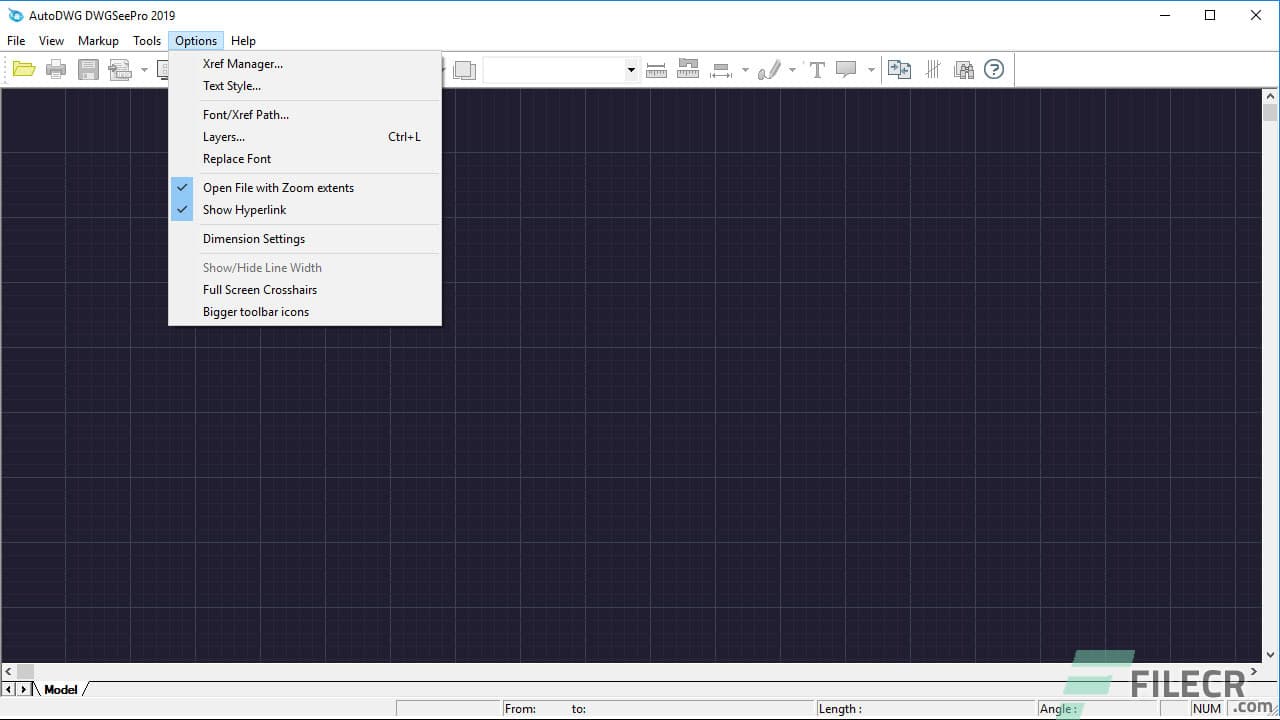This screenshot has height=720, width=1280.
Task: Open a drawing file using the folder icon
Action: [x=24, y=69]
